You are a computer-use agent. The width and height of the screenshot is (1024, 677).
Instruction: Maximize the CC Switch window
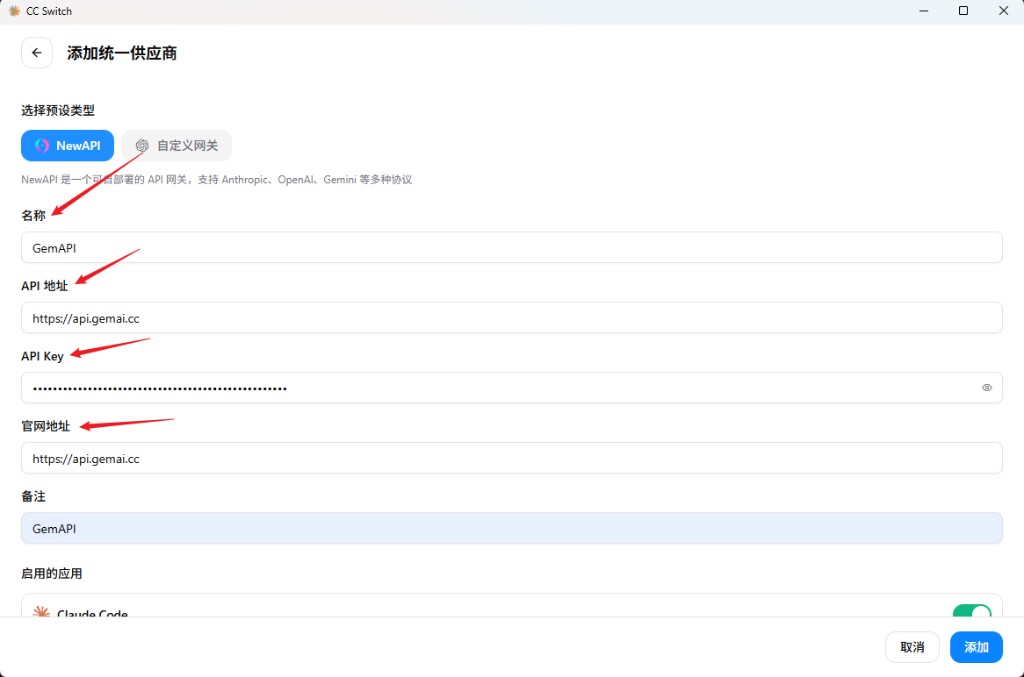click(963, 11)
